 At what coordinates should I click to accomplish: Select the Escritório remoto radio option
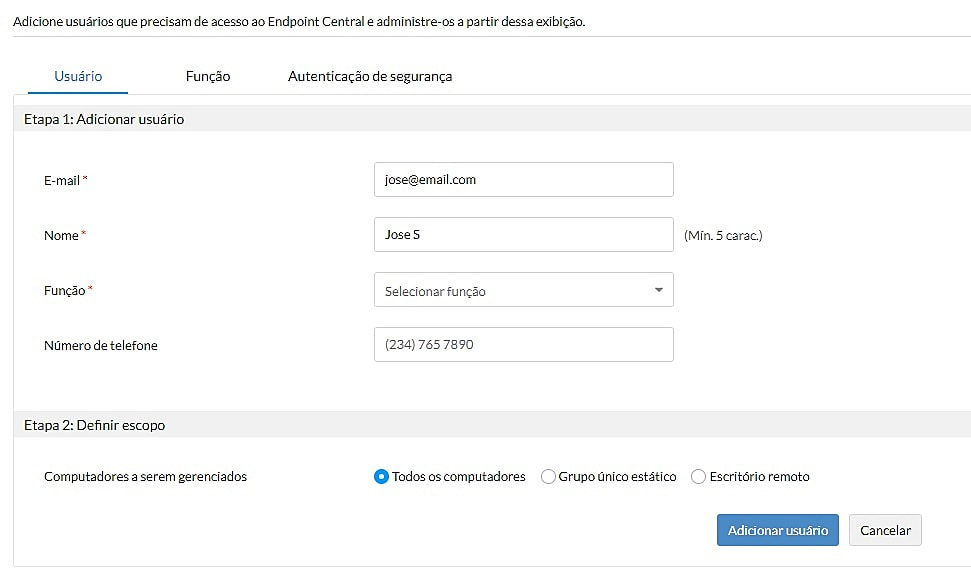[699, 477]
